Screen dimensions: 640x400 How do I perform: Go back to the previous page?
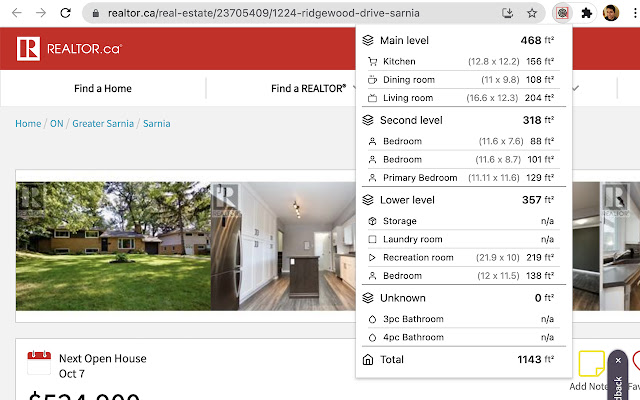click(x=16, y=14)
